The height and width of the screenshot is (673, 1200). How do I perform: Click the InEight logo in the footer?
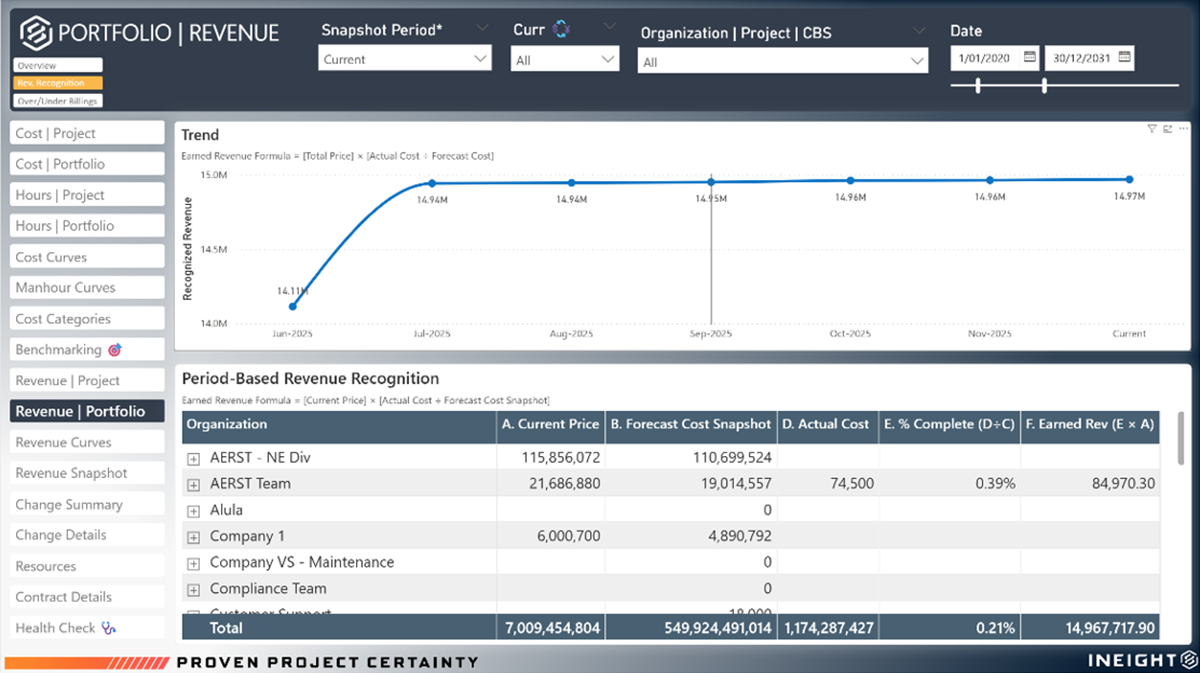(x=1190, y=661)
